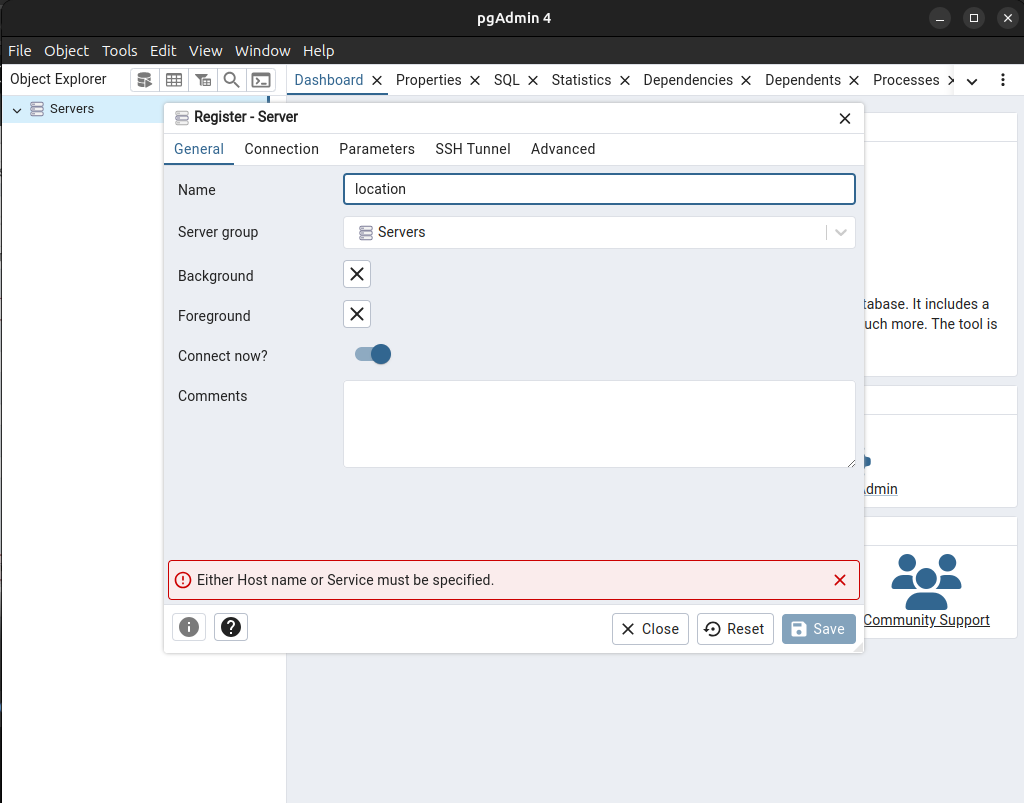Viewport: 1024px width, 803px height.
Task: Clear the Foreground color selection
Action: (x=357, y=314)
